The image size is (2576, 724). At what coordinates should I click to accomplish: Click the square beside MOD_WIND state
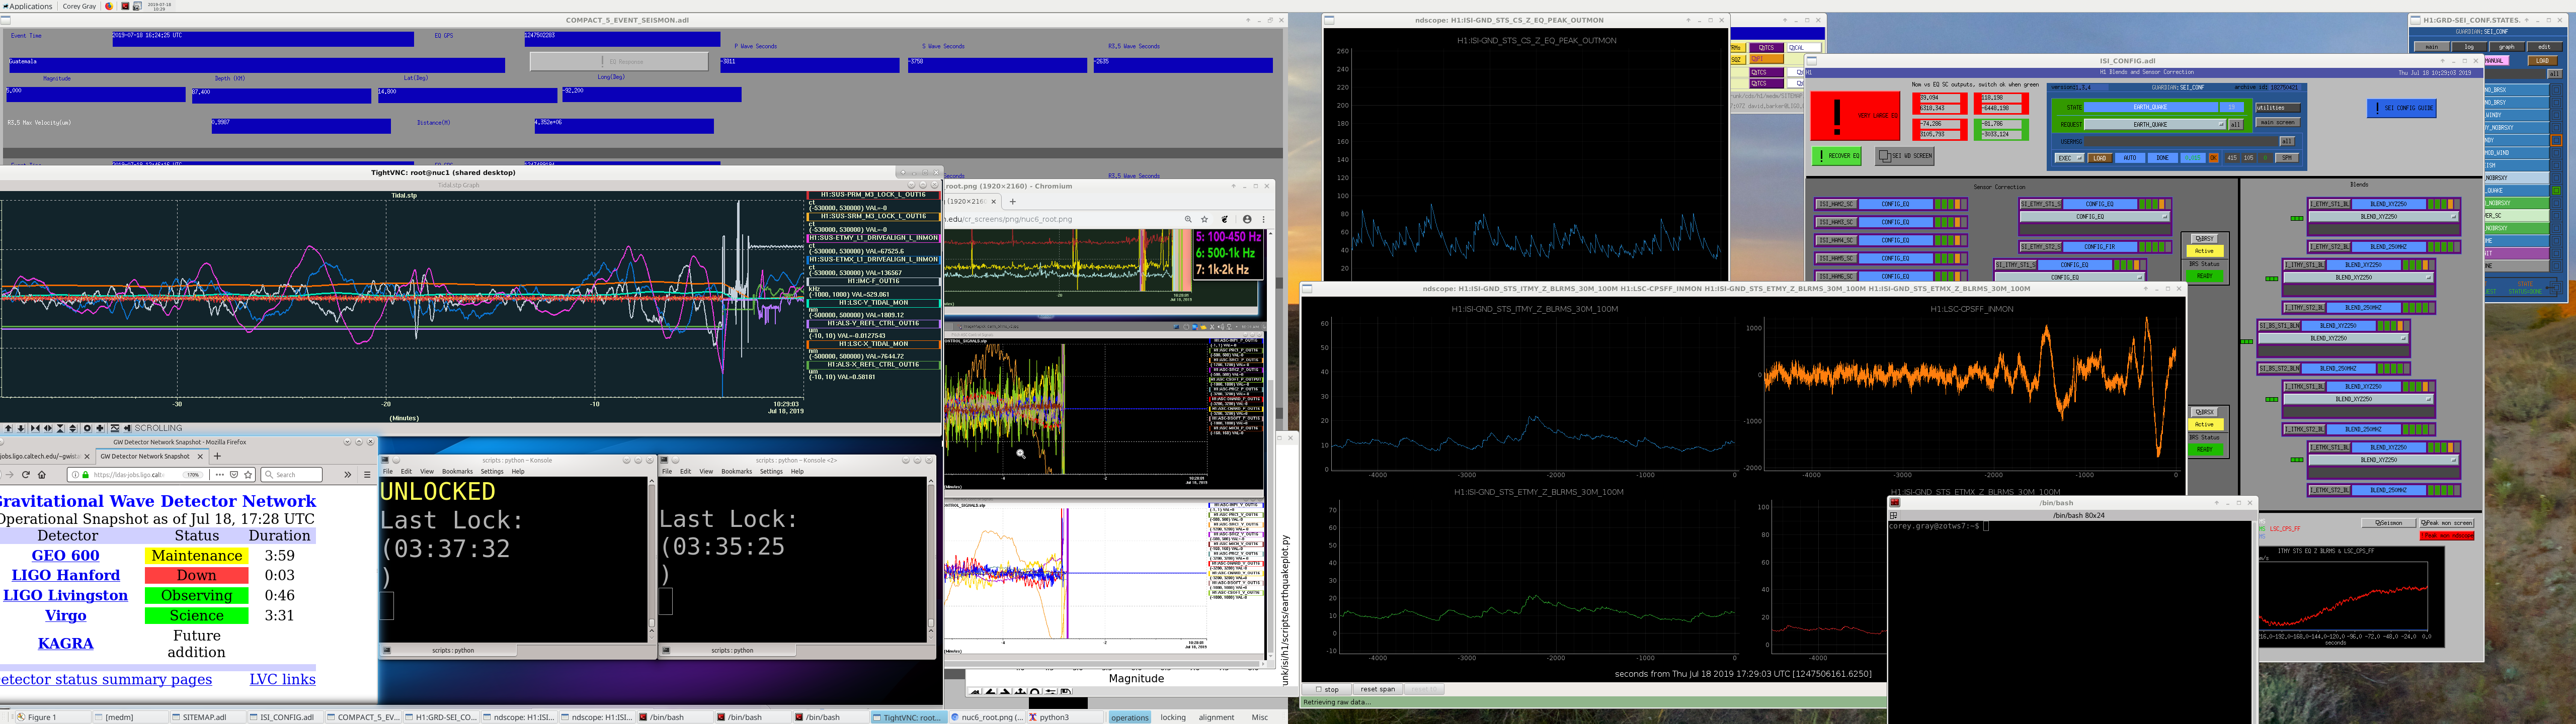coord(2556,153)
